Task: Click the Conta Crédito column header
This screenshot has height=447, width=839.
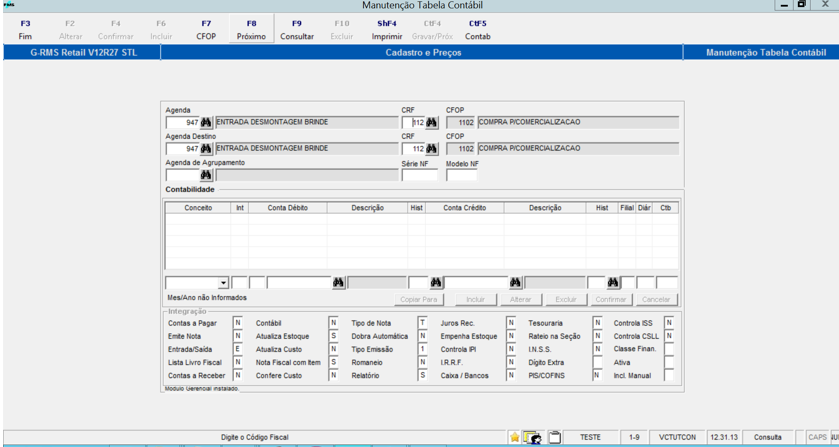Action: 464,208
